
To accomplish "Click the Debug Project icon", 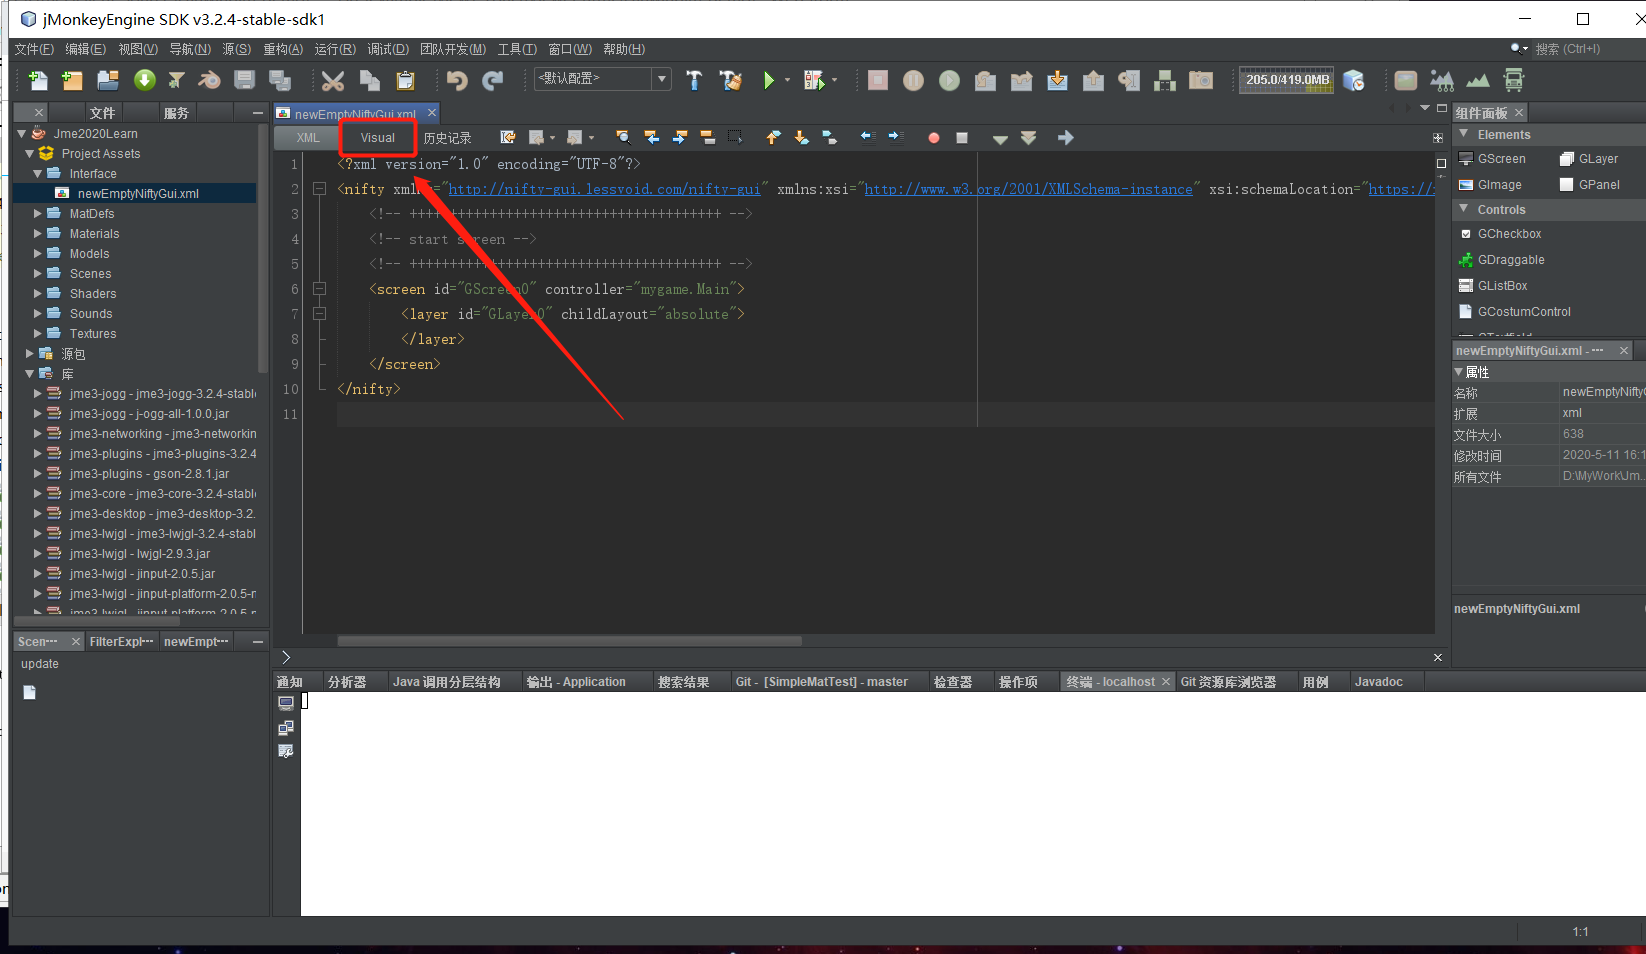I will point(814,80).
